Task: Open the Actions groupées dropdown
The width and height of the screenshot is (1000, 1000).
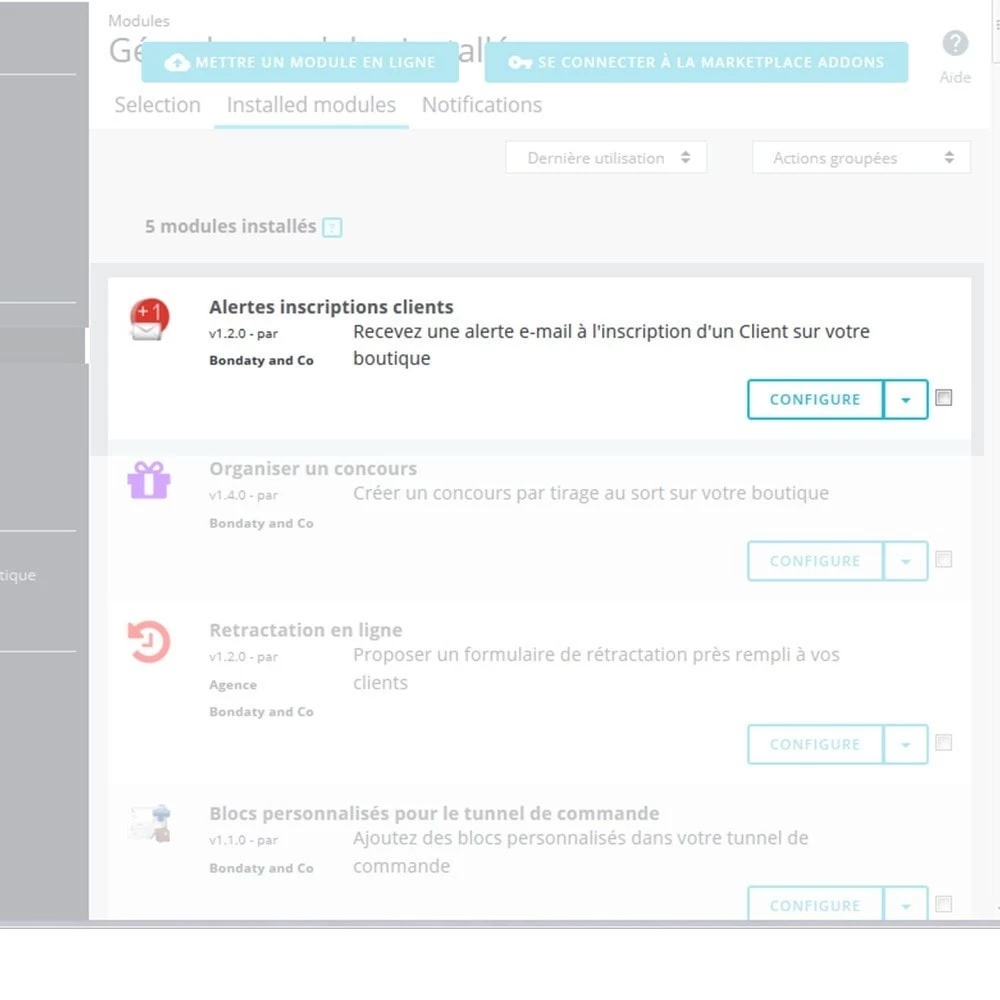Action: (x=861, y=158)
